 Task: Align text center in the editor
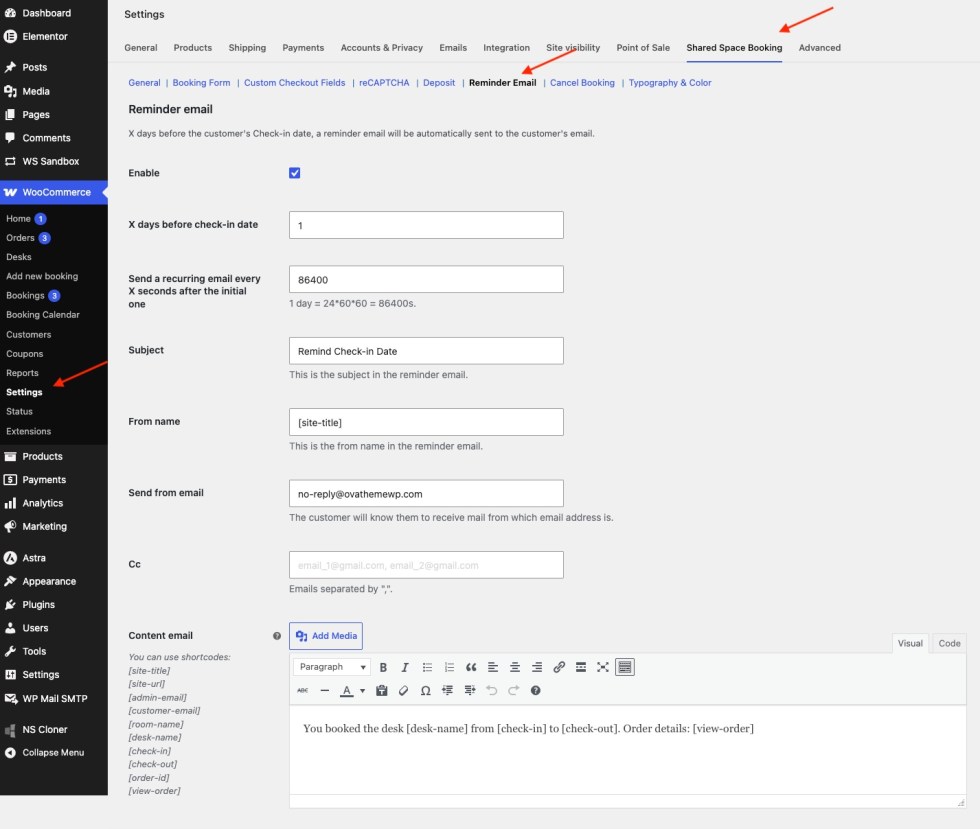(x=514, y=667)
